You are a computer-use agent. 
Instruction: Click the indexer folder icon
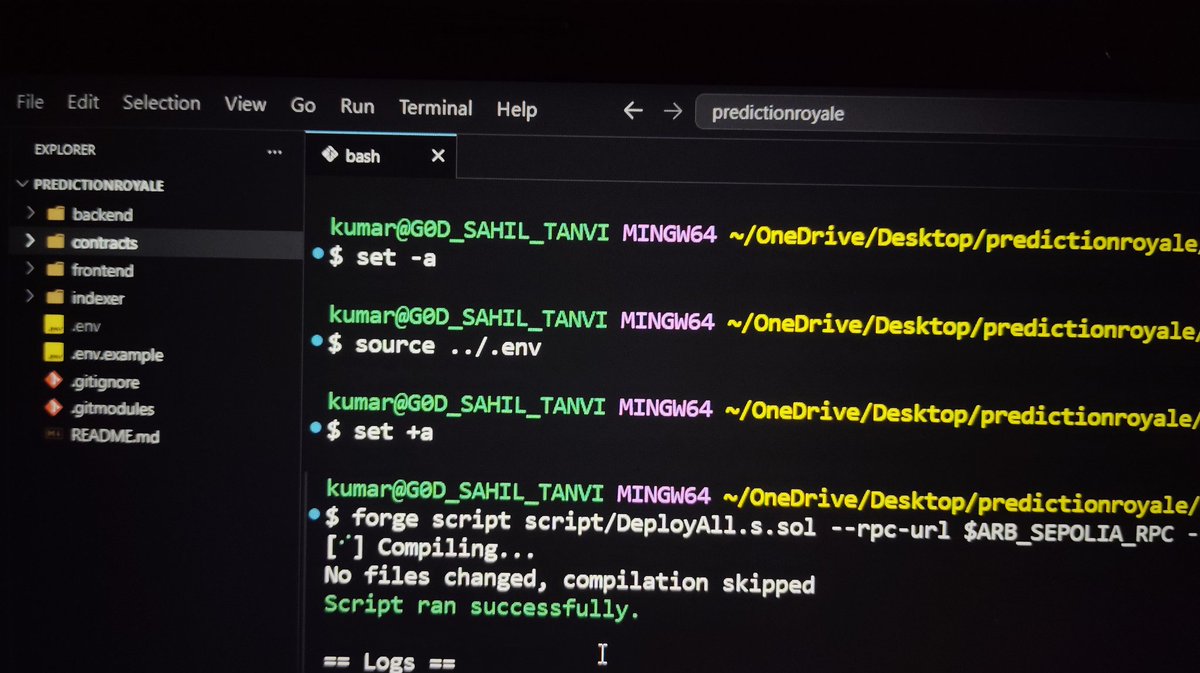pos(54,298)
